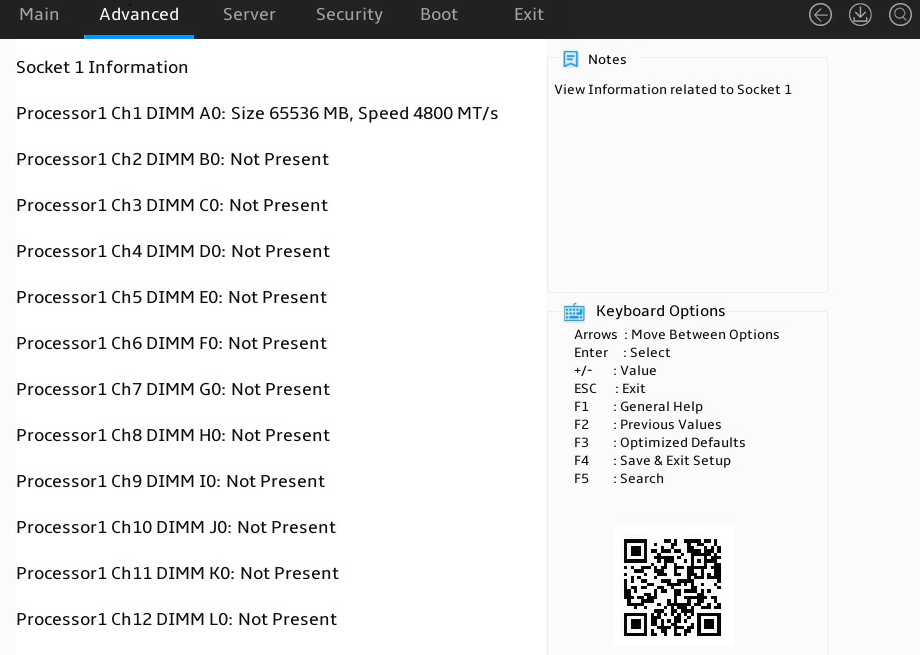Click the search magnifier icon

[900, 15]
